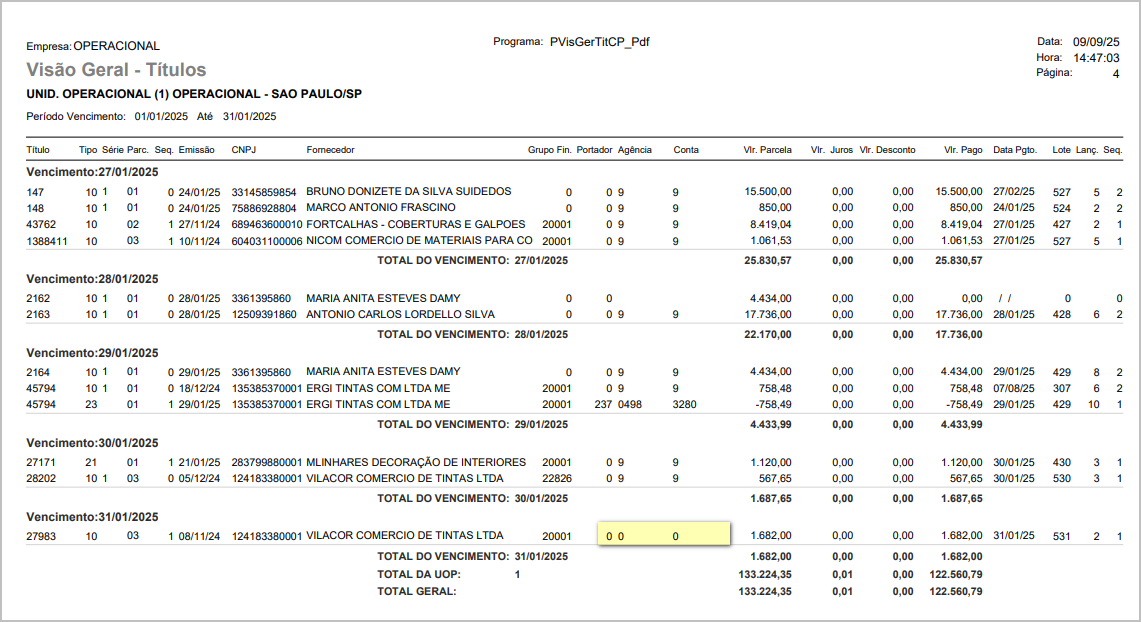The width and height of the screenshot is (1141, 622).
Task: Select supplier BRUNO DONIZETE DA SILVA SUIDEDOS
Action: click(408, 191)
